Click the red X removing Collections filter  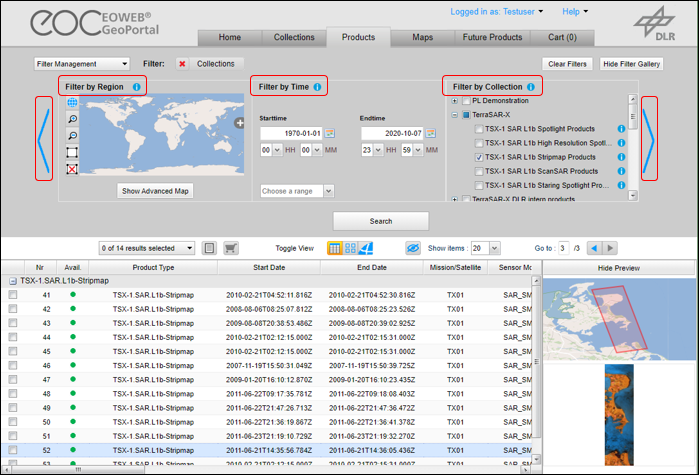tap(182, 64)
